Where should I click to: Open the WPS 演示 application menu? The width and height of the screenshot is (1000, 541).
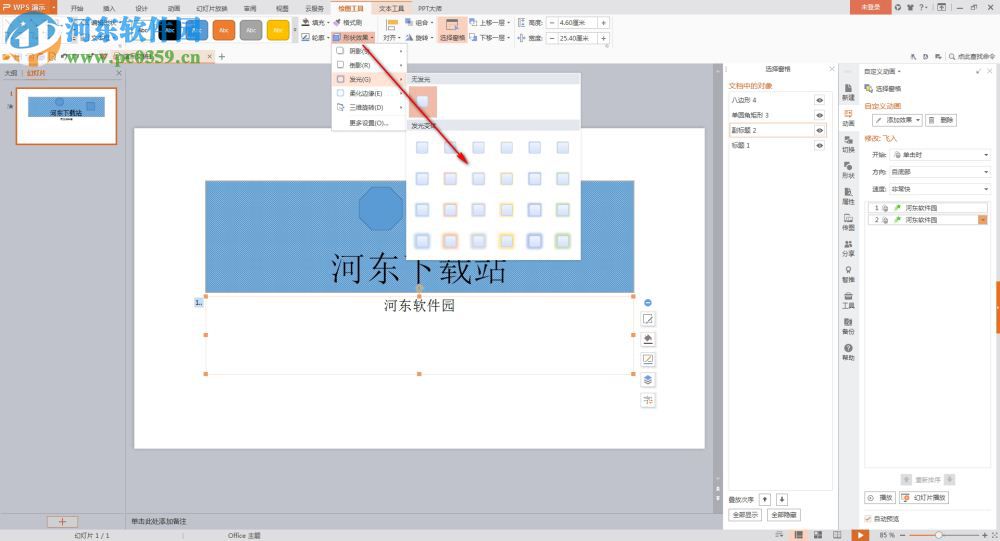[27, 7]
